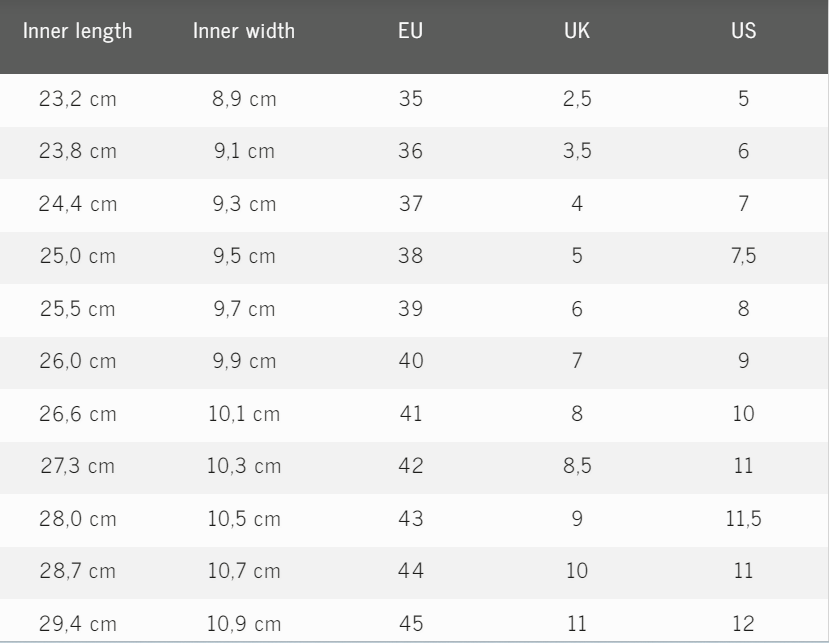Image resolution: width=829 pixels, height=643 pixels.
Task: Select US size 11,5 cell
Action: click(x=743, y=519)
